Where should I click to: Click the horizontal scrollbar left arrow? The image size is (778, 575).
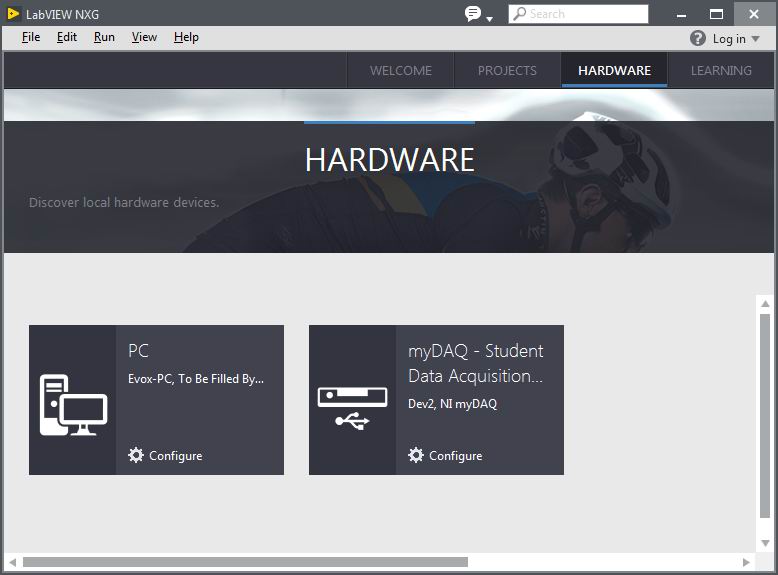12,562
